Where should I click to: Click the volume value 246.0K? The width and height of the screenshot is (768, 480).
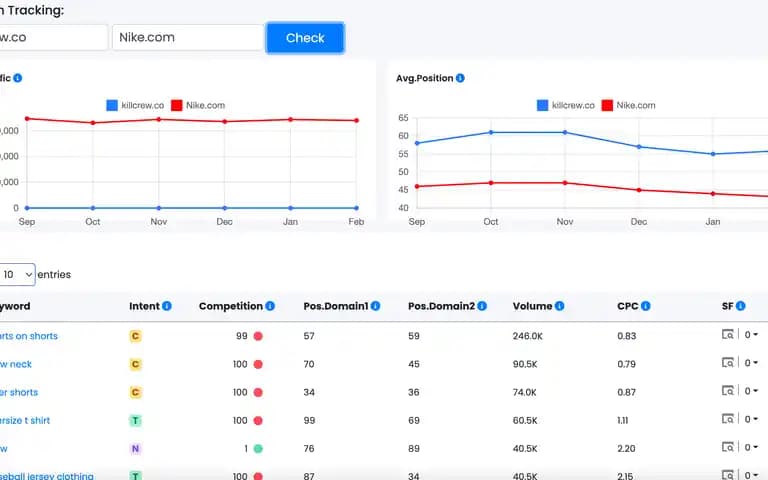point(528,336)
